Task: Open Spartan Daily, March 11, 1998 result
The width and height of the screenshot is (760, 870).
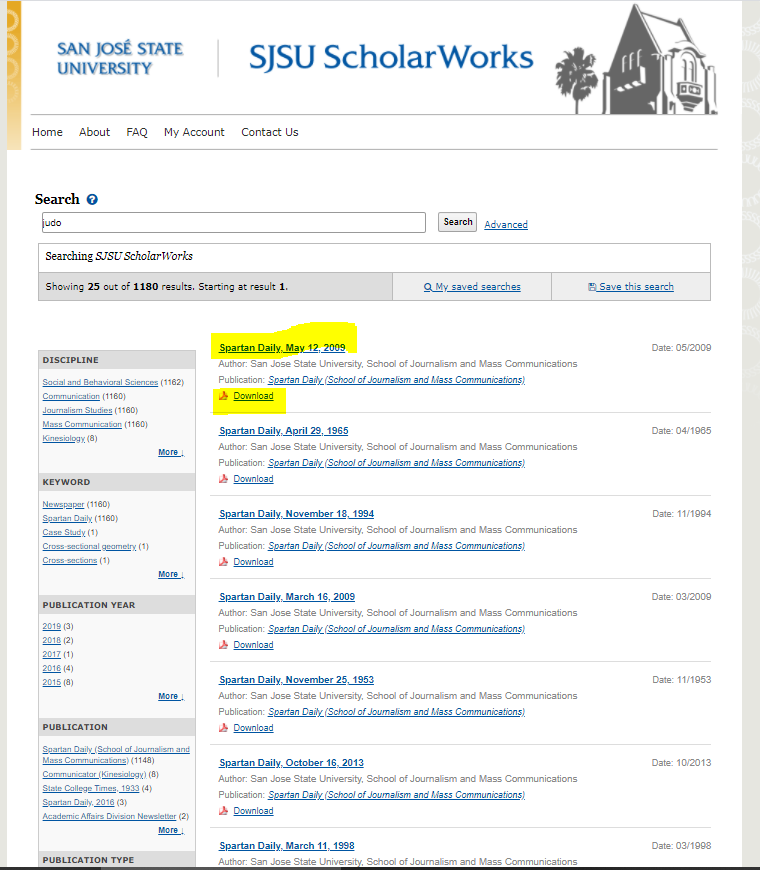Action: coord(287,846)
